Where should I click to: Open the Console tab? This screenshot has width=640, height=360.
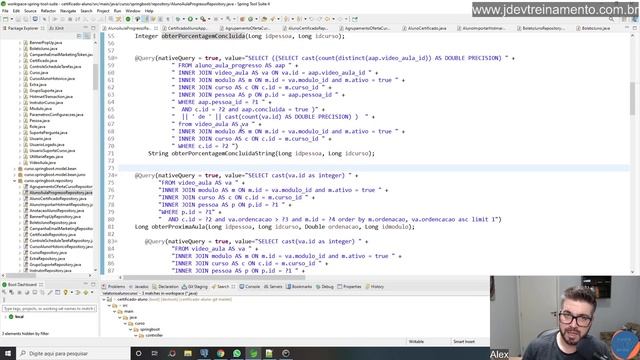(249, 287)
